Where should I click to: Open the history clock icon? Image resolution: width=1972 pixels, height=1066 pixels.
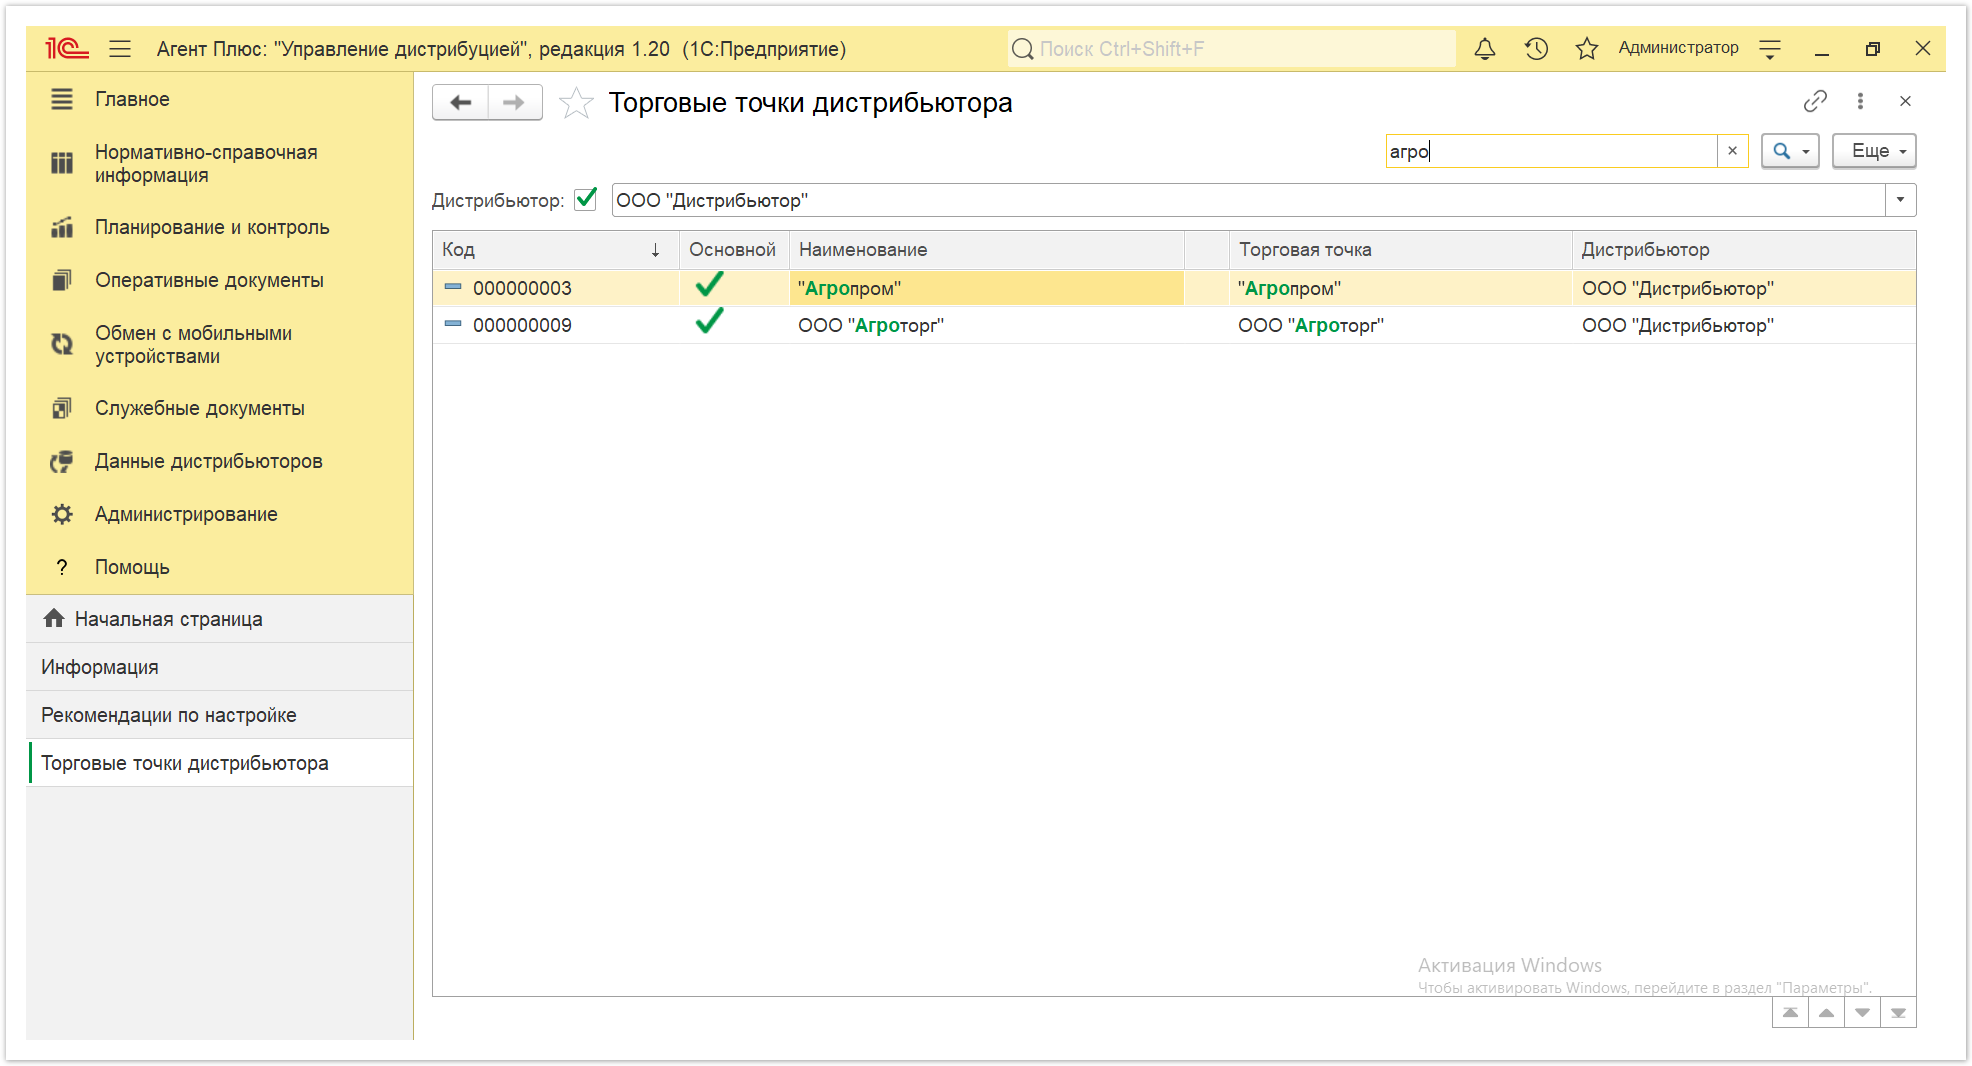click(x=1536, y=48)
